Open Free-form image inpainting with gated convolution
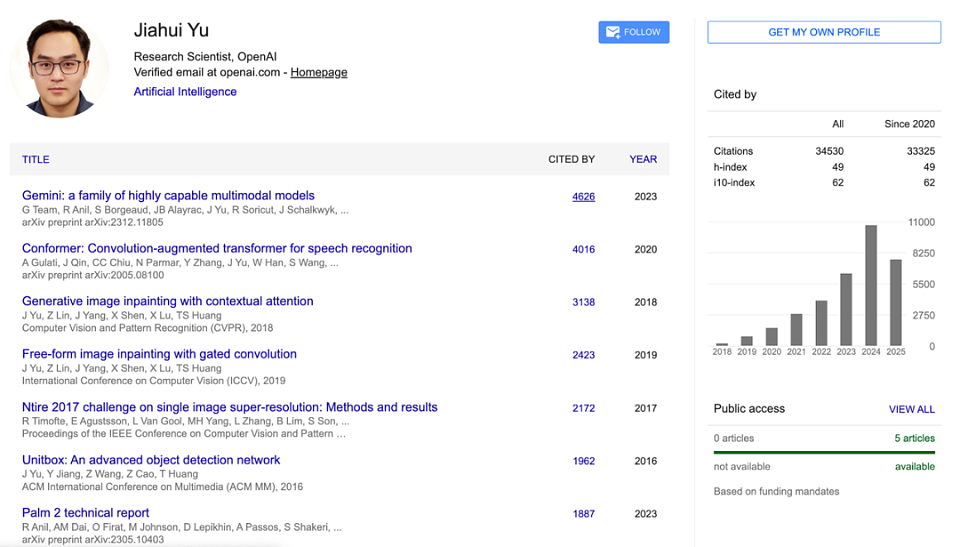 [159, 354]
